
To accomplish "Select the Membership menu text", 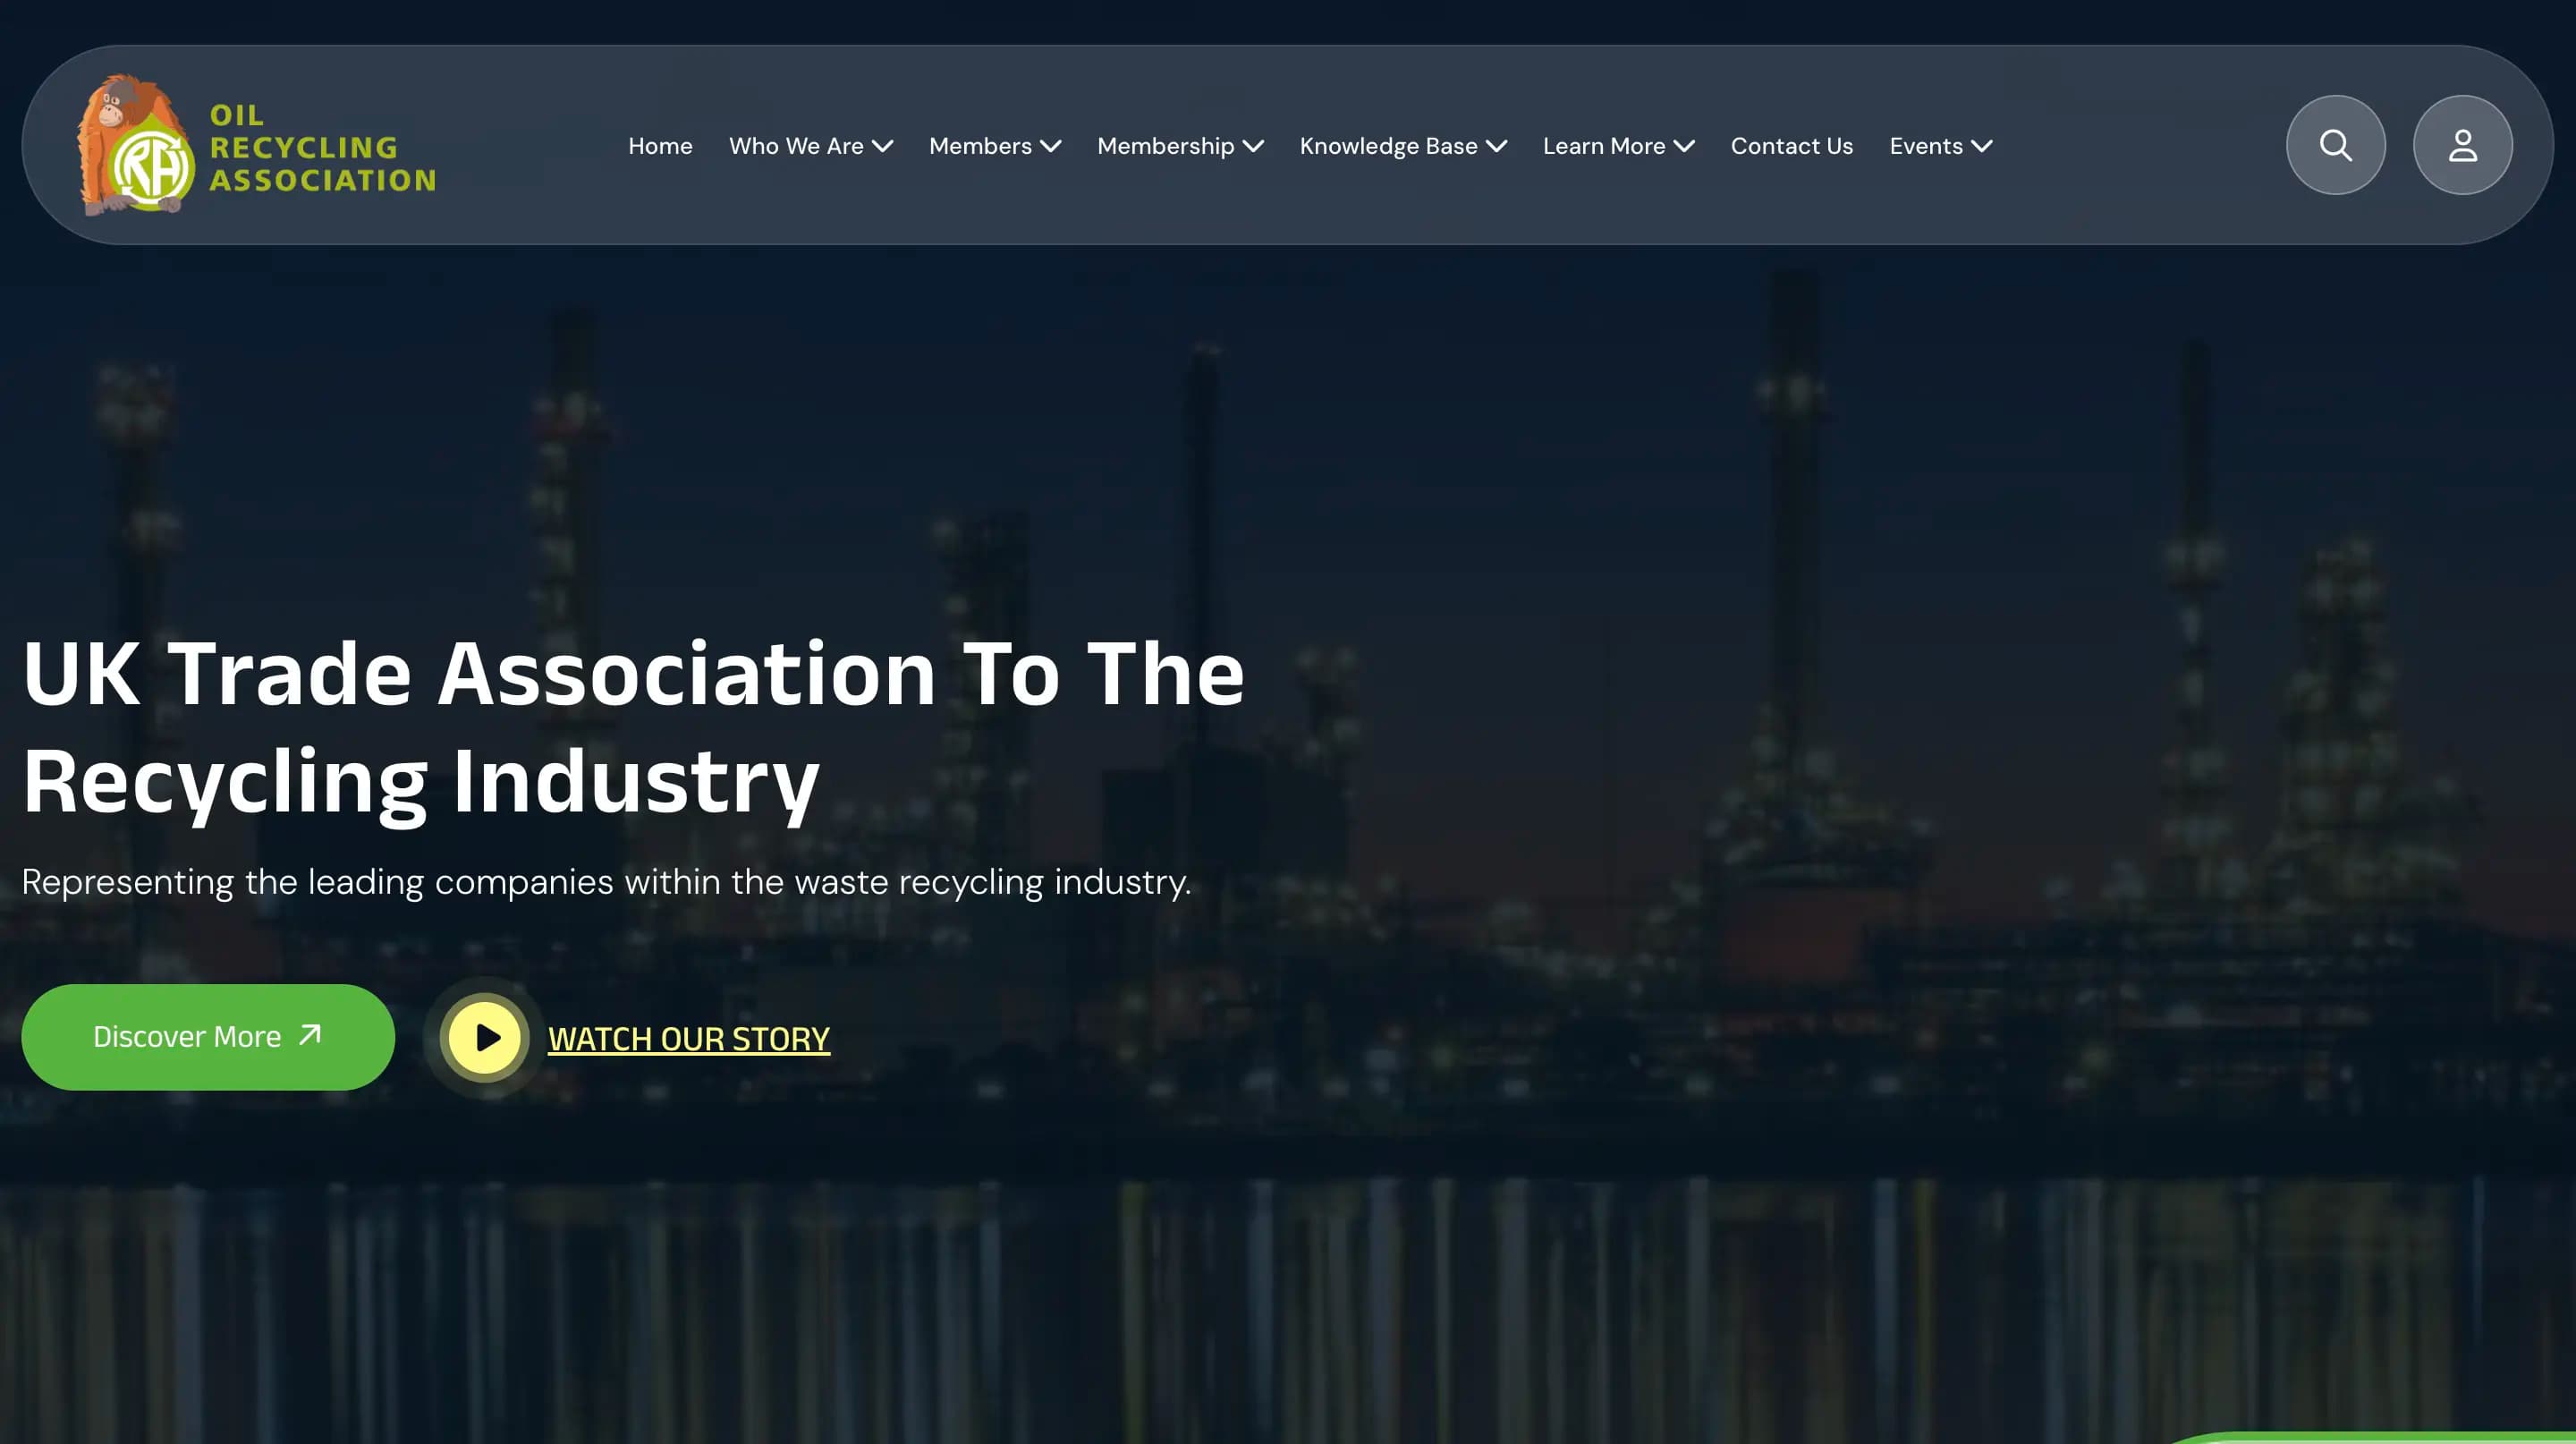I will 1166,145.
